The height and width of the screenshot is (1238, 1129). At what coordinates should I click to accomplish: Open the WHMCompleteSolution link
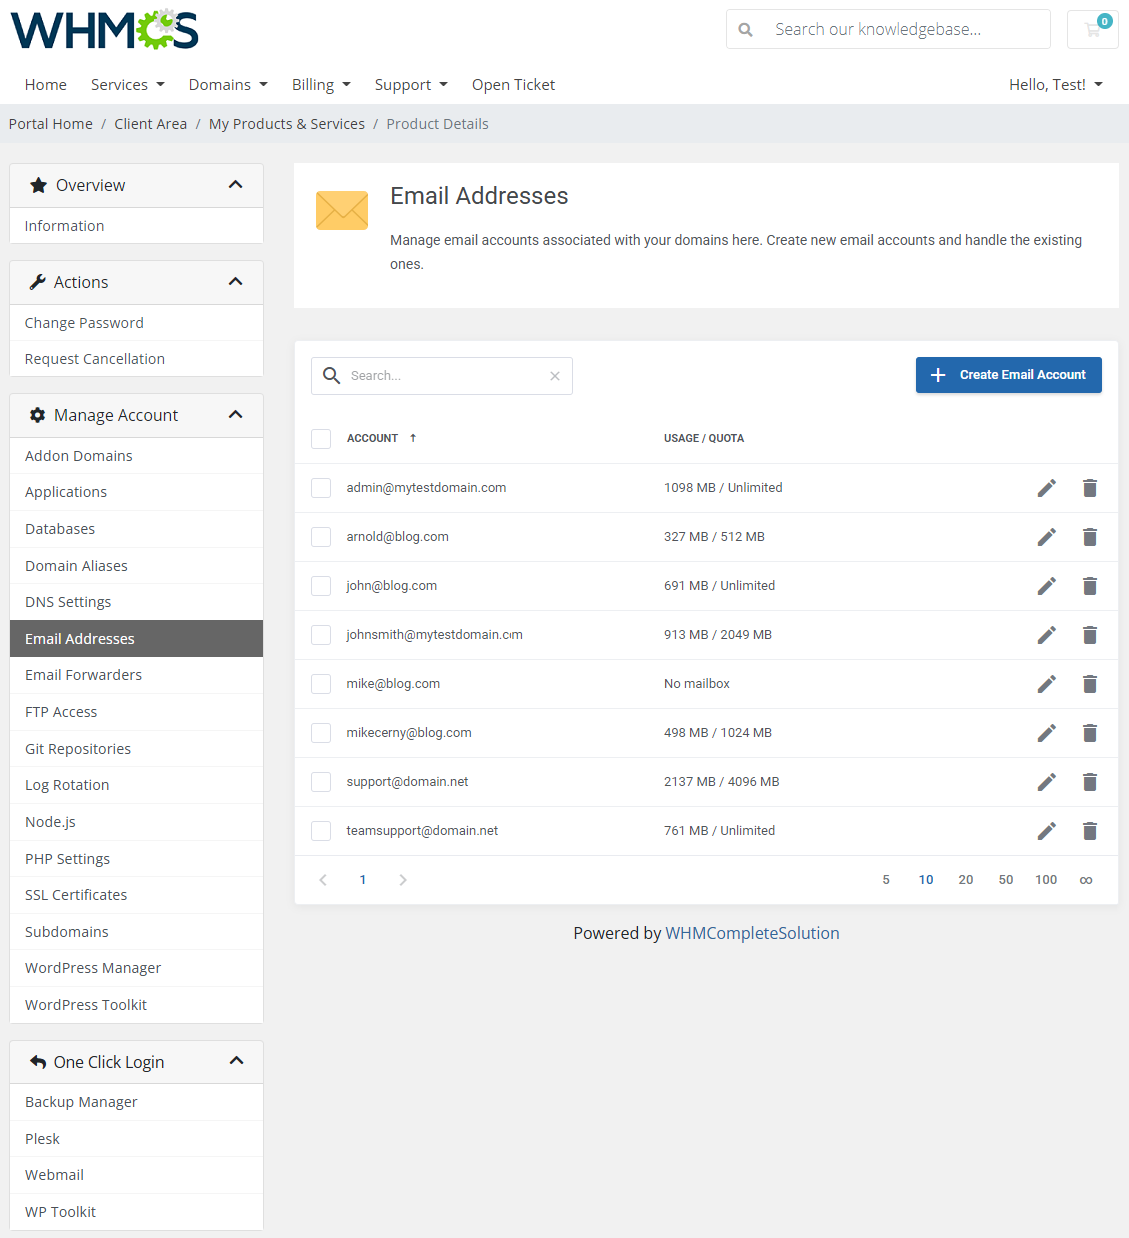click(x=752, y=933)
